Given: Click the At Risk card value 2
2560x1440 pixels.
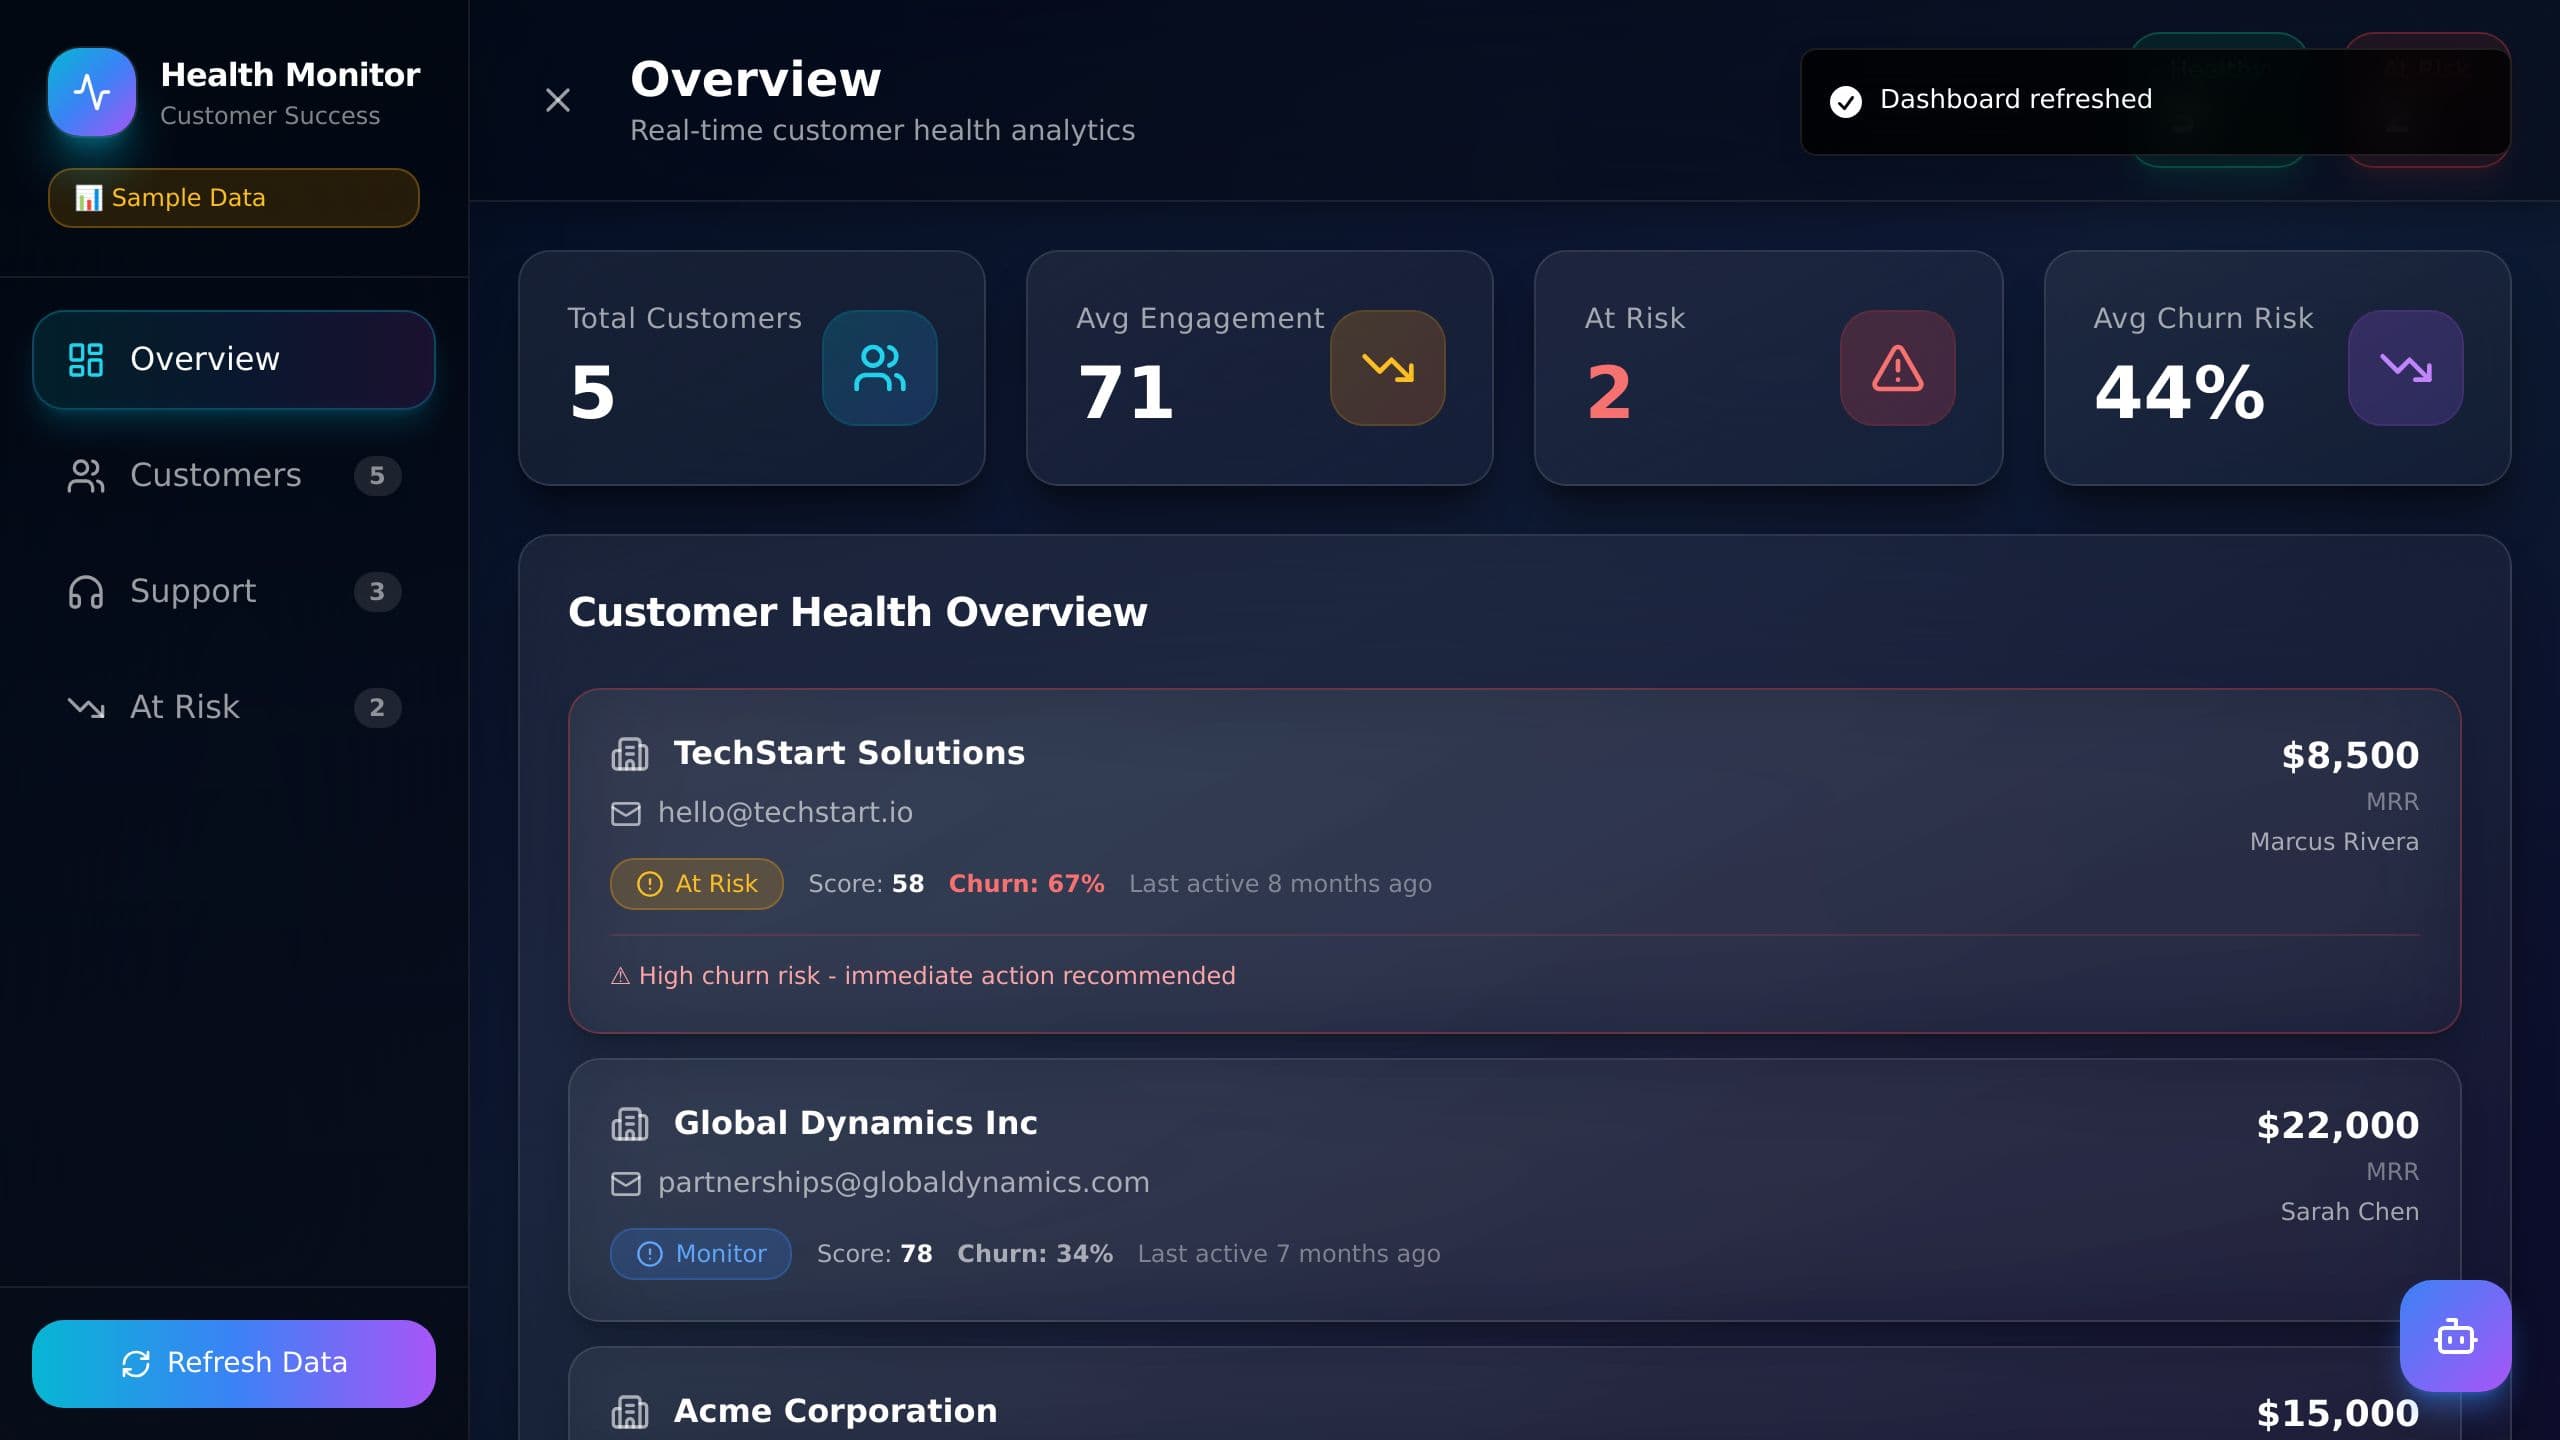Looking at the screenshot, I should [1609, 392].
